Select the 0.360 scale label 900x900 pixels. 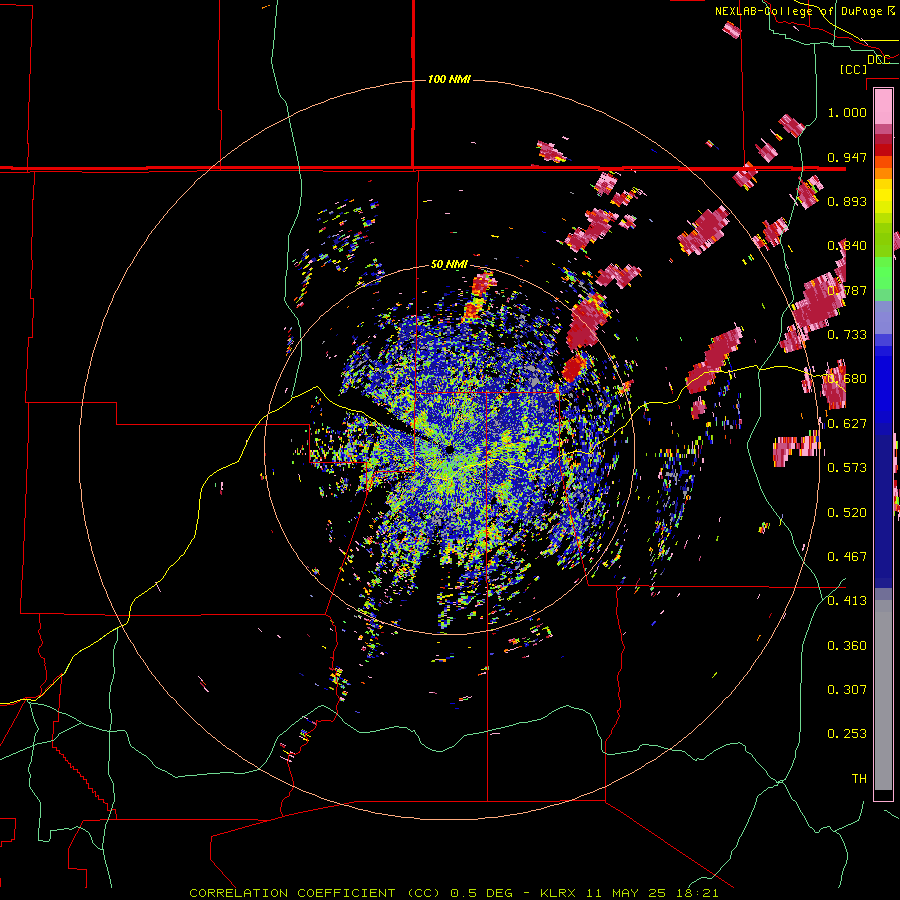[x=847, y=646]
